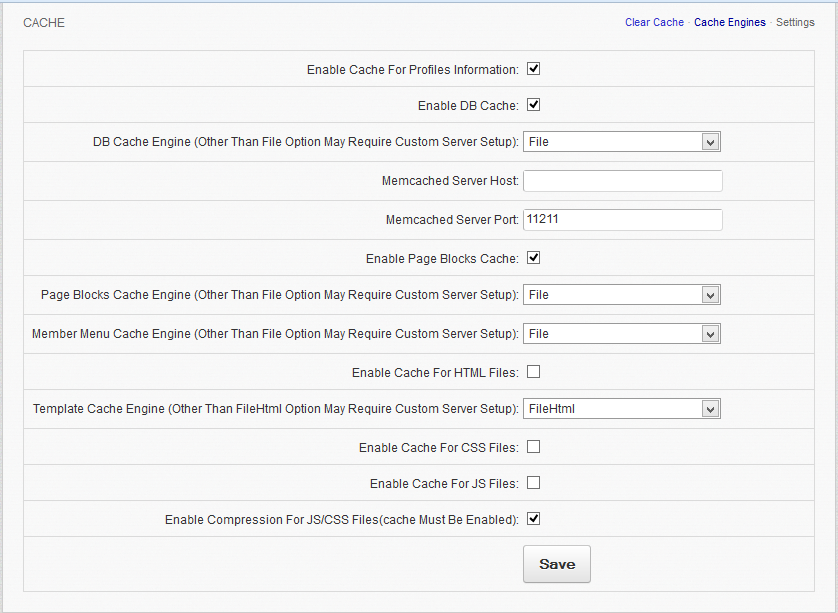Enable Cache For HTML Files checkbox
This screenshot has width=838, height=613.
point(534,372)
